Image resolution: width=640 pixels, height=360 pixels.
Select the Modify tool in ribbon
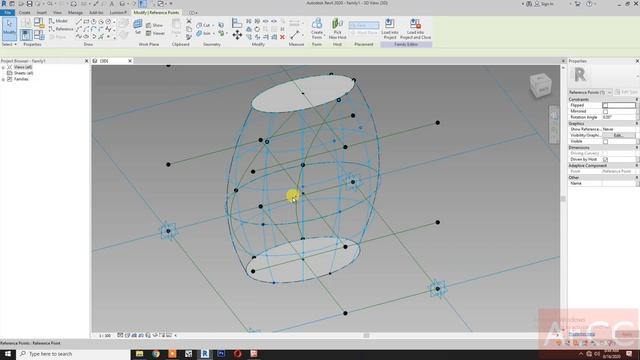9,28
